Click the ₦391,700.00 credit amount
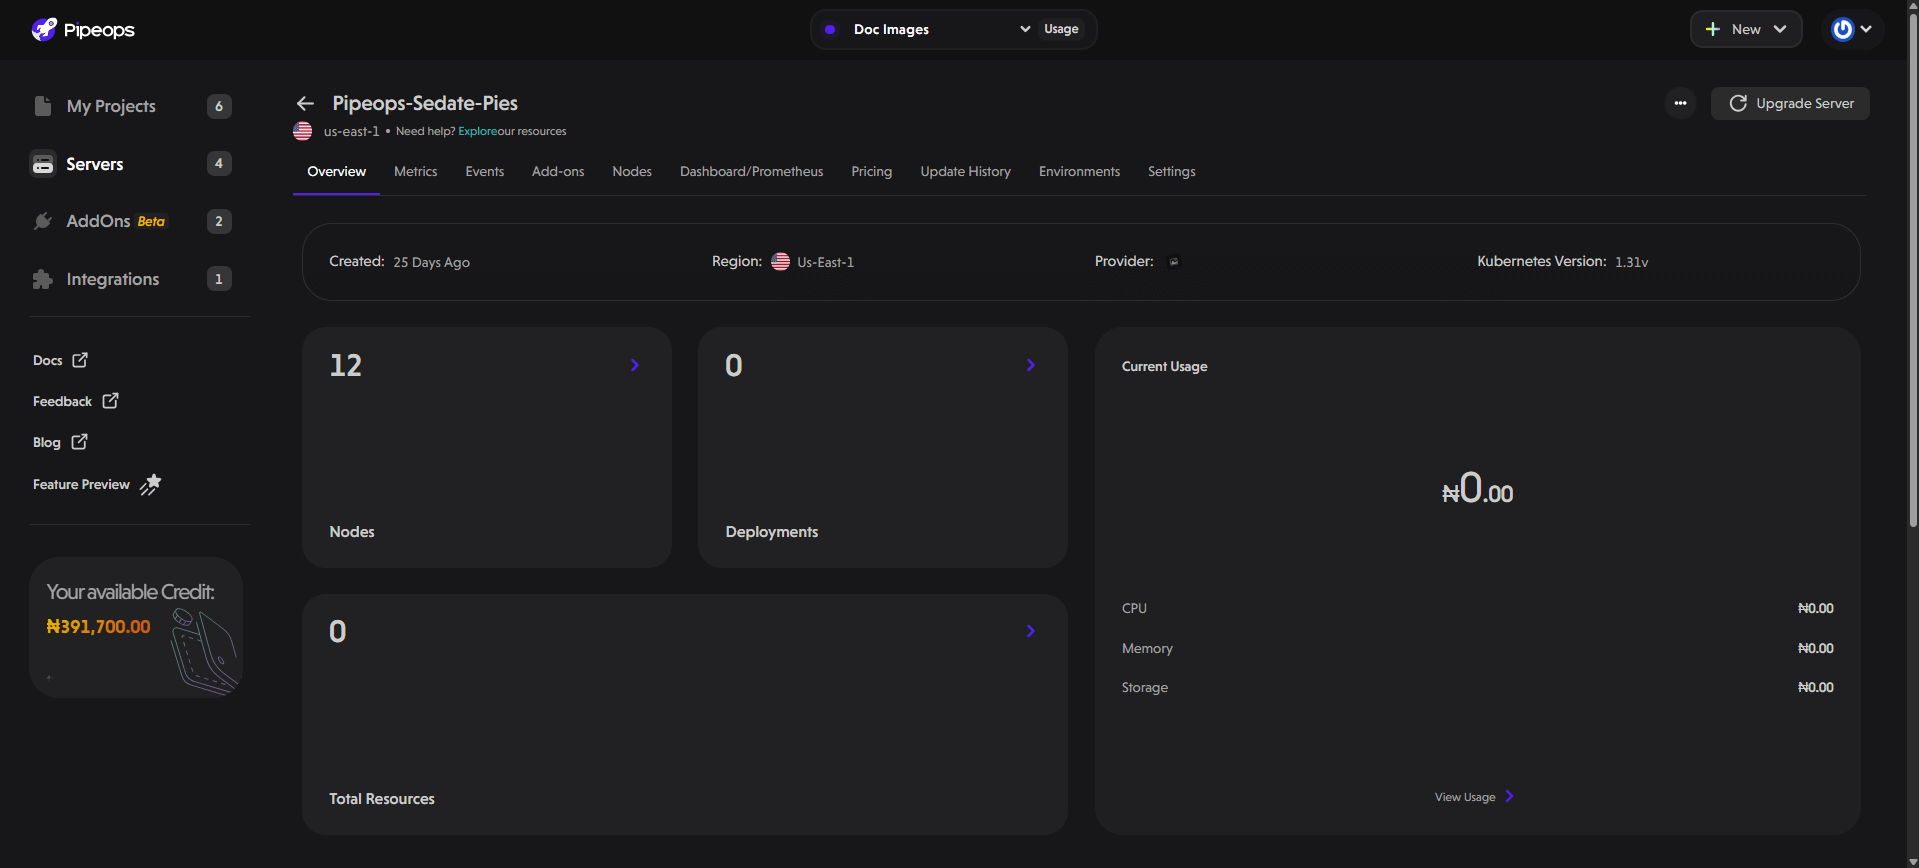 (x=98, y=627)
